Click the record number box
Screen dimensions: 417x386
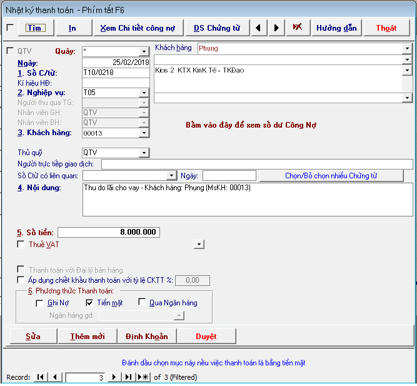[x=85, y=377]
